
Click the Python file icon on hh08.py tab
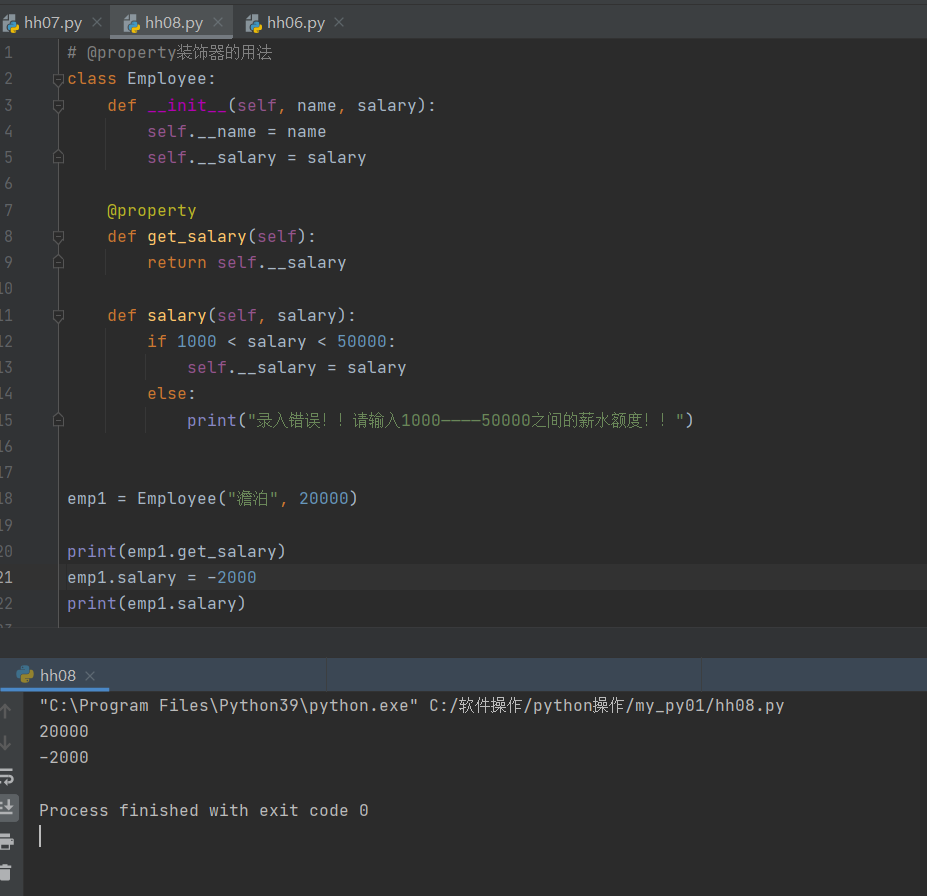(131, 24)
